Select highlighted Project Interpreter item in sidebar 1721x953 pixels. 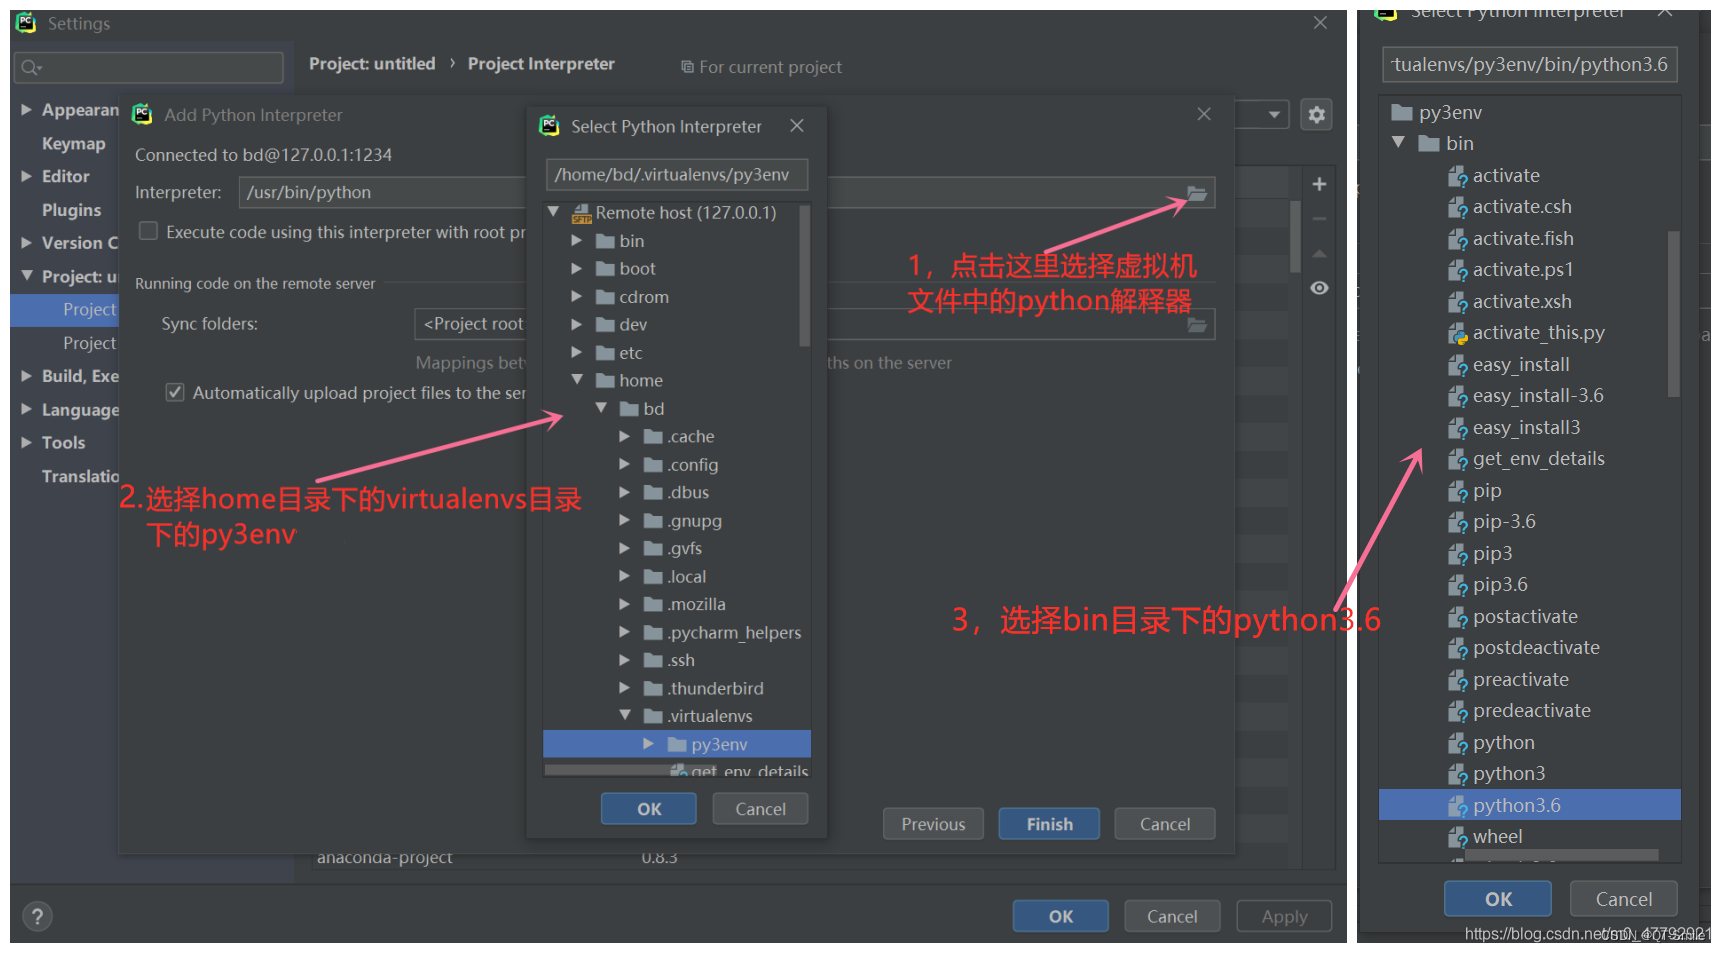pyautogui.click(x=65, y=310)
